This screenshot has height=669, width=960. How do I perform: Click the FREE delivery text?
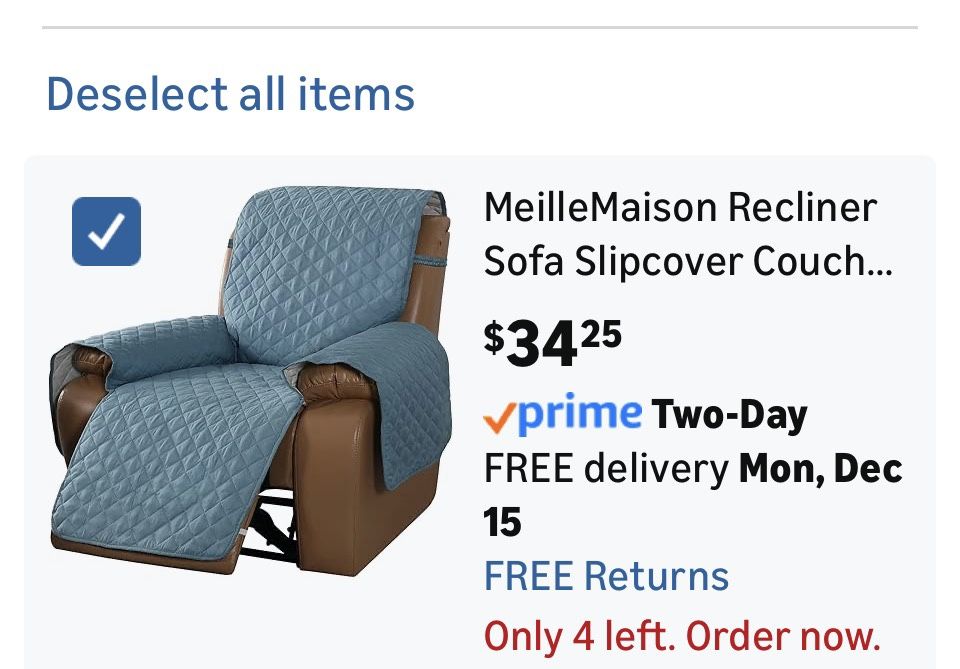tap(606, 468)
